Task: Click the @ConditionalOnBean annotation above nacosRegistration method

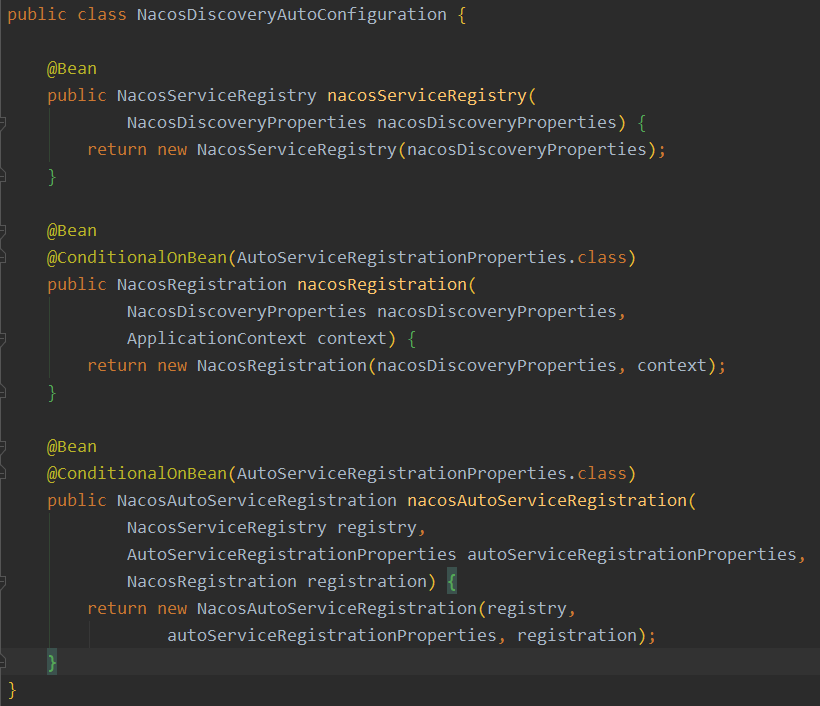Action: click(137, 257)
